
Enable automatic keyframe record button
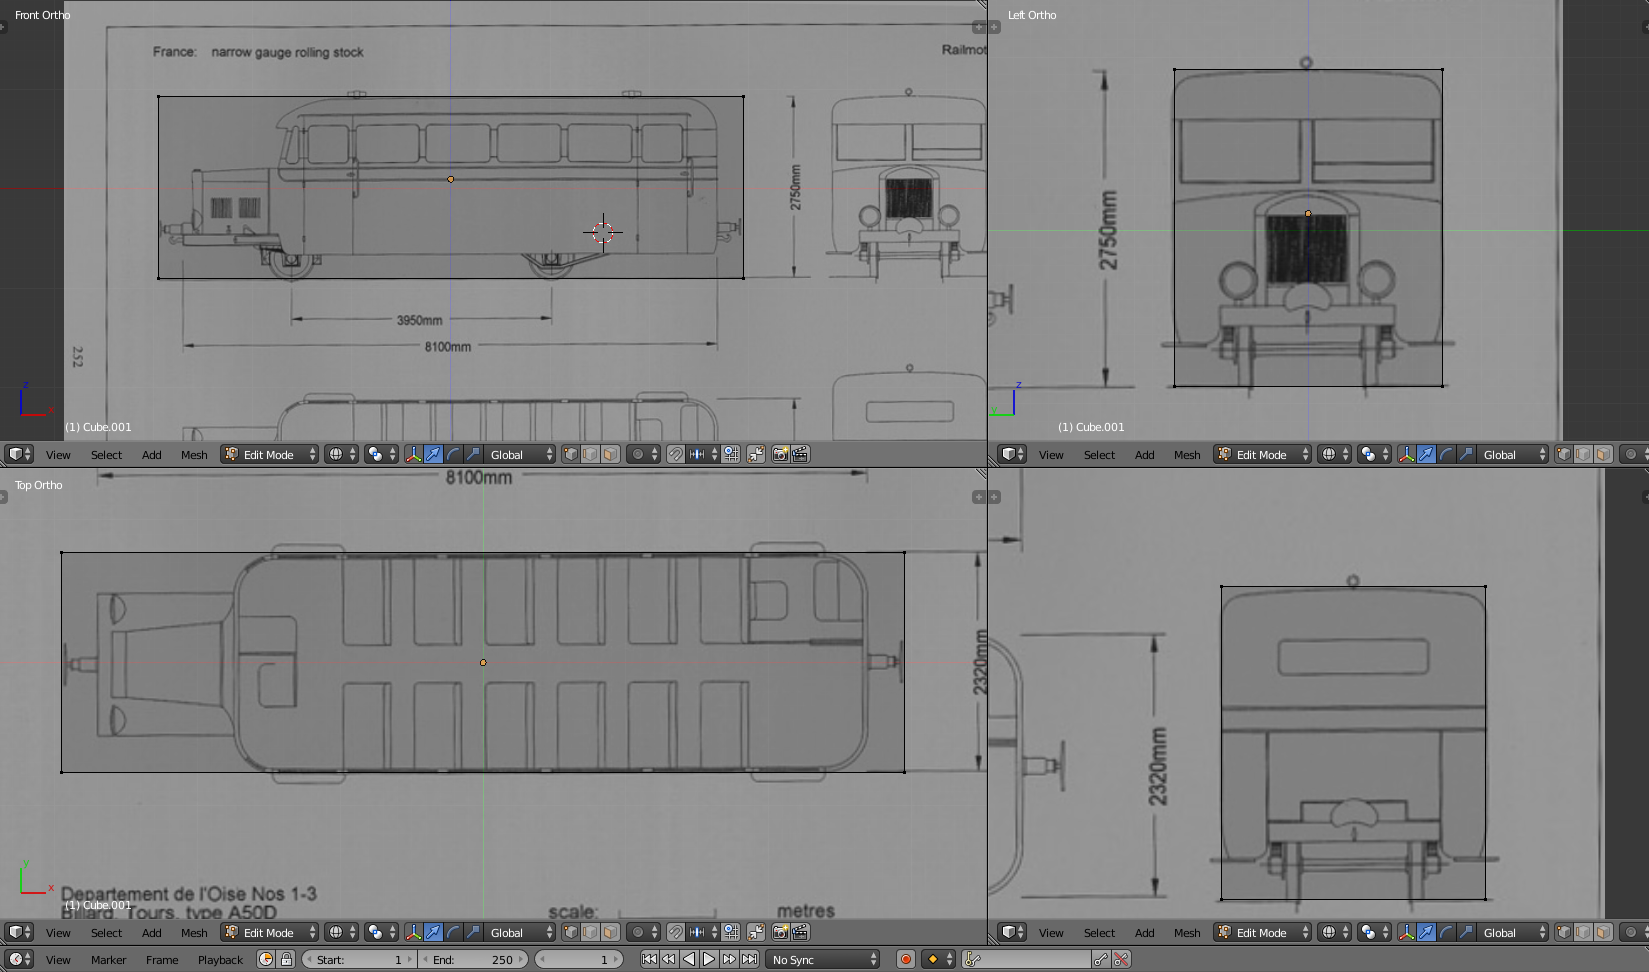click(x=906, y=959)
